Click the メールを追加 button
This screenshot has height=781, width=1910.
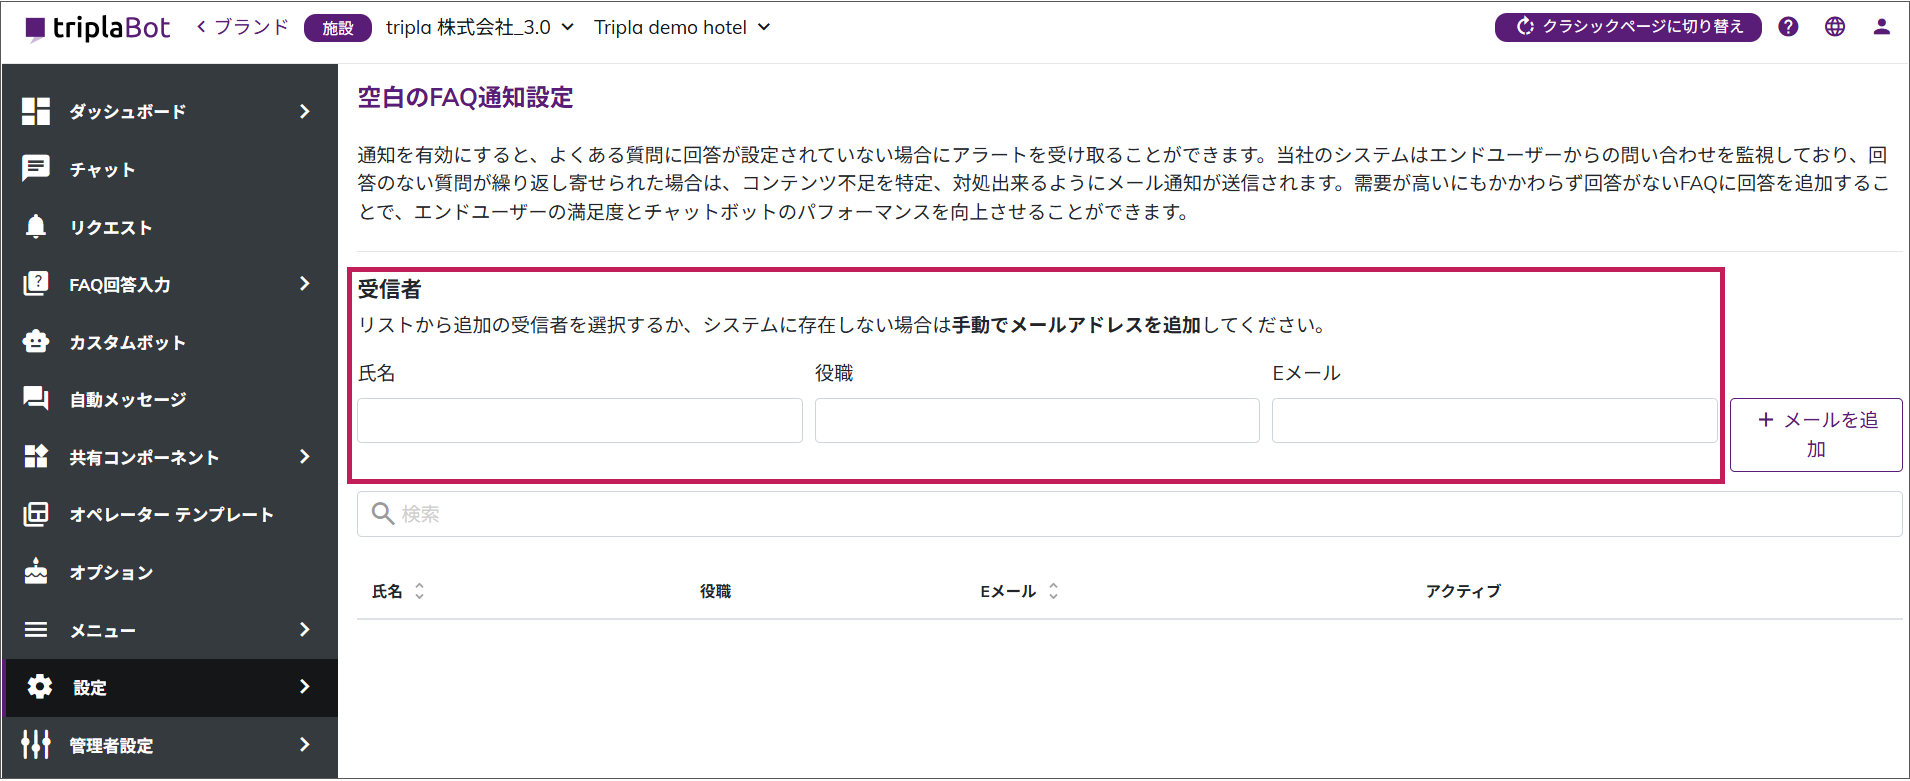coord(1816,435)
